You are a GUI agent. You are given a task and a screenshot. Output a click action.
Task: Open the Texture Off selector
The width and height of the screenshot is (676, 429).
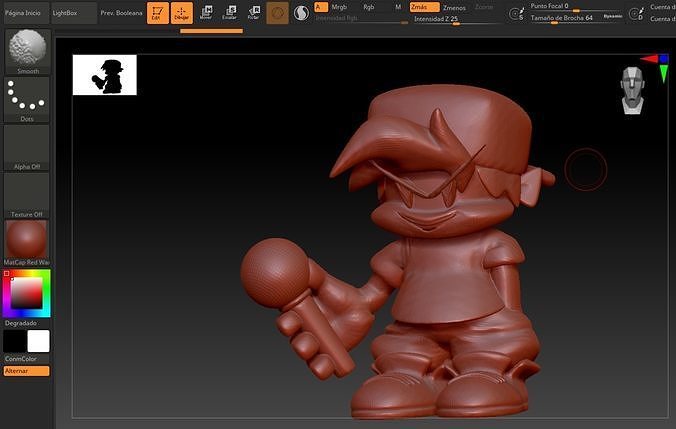[x=27, y=195]
